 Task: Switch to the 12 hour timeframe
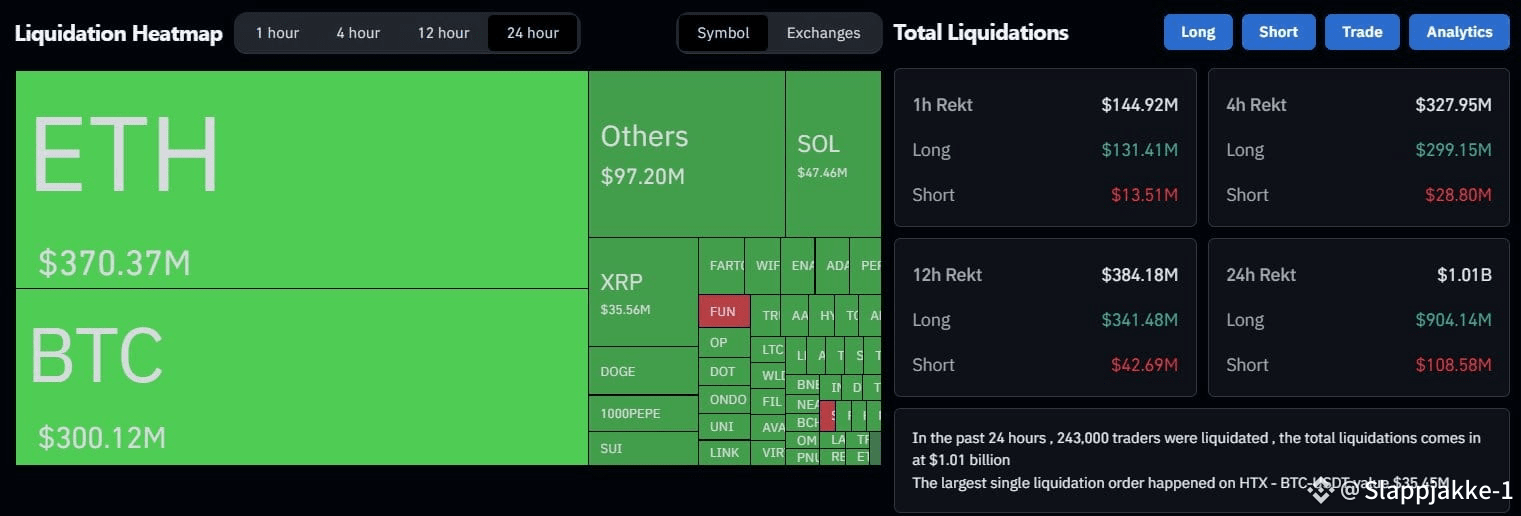click(443, 33)
